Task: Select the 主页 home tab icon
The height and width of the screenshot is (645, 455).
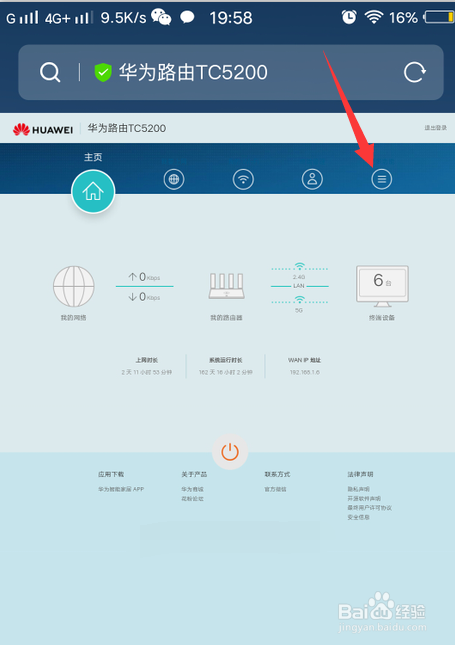Action: point(93,191)
